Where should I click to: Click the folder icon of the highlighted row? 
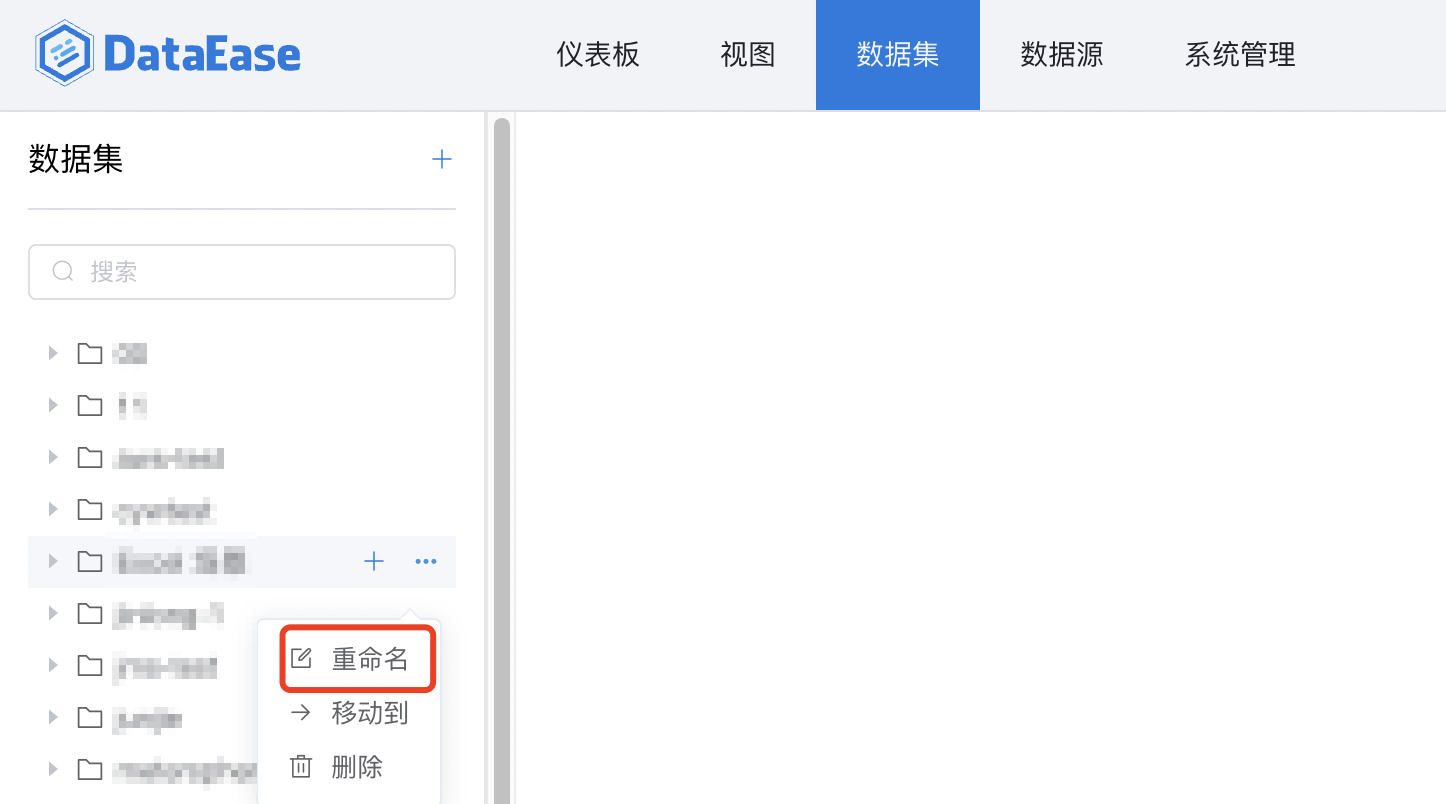click(89, 561)
